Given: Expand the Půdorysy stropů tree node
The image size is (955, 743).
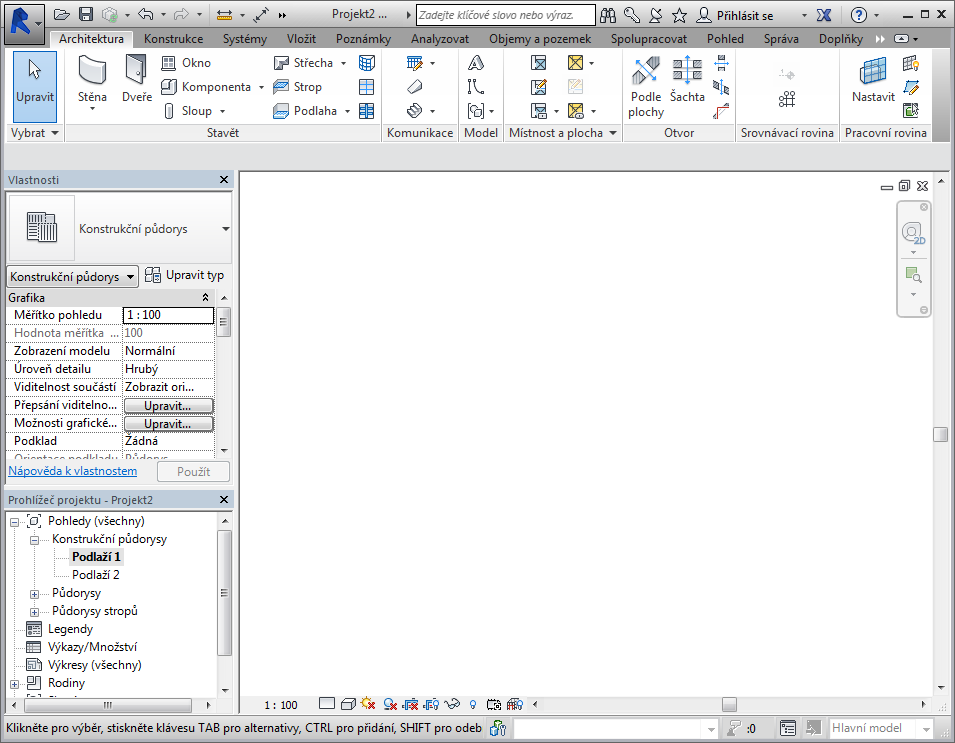Looking at the screenshot, I should (34, 612).
